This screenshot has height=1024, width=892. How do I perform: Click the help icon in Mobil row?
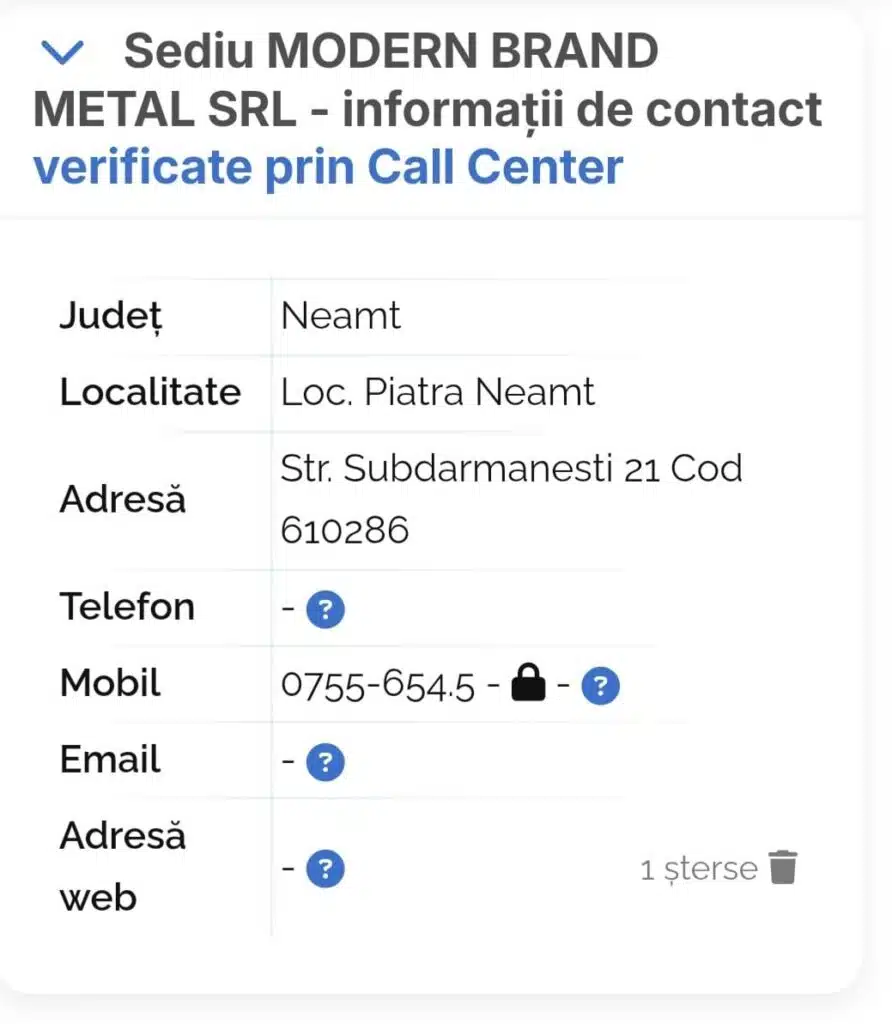pos(601,687)
